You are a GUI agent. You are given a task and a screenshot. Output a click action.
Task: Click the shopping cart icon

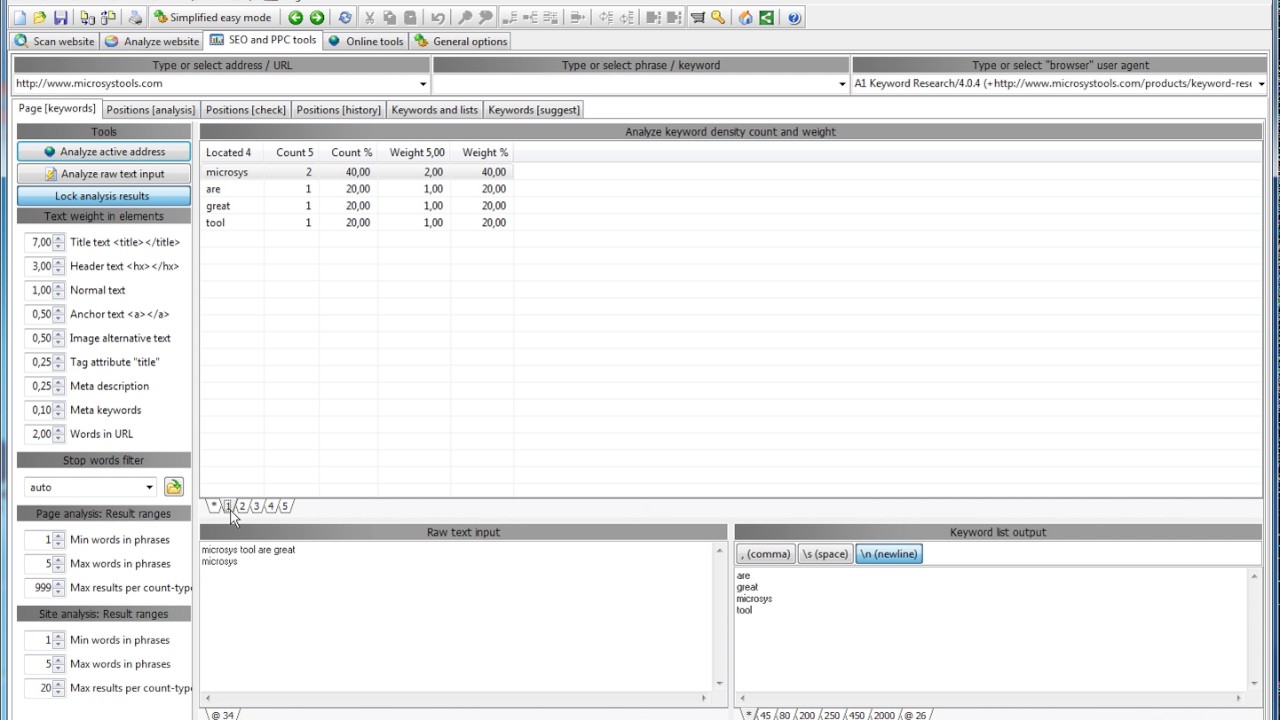(698, 18)
